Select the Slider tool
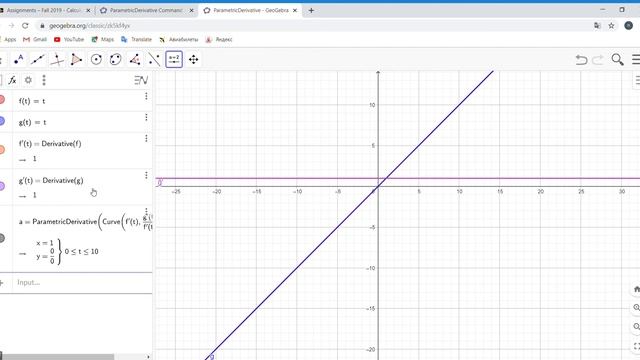The image size is (640, 360). [174, 60]
